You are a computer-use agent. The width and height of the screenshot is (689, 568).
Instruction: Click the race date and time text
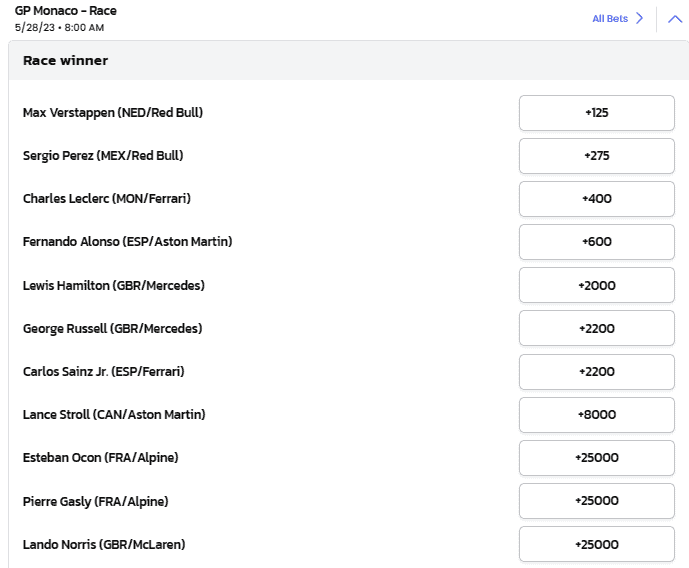(x=59, y=27)
